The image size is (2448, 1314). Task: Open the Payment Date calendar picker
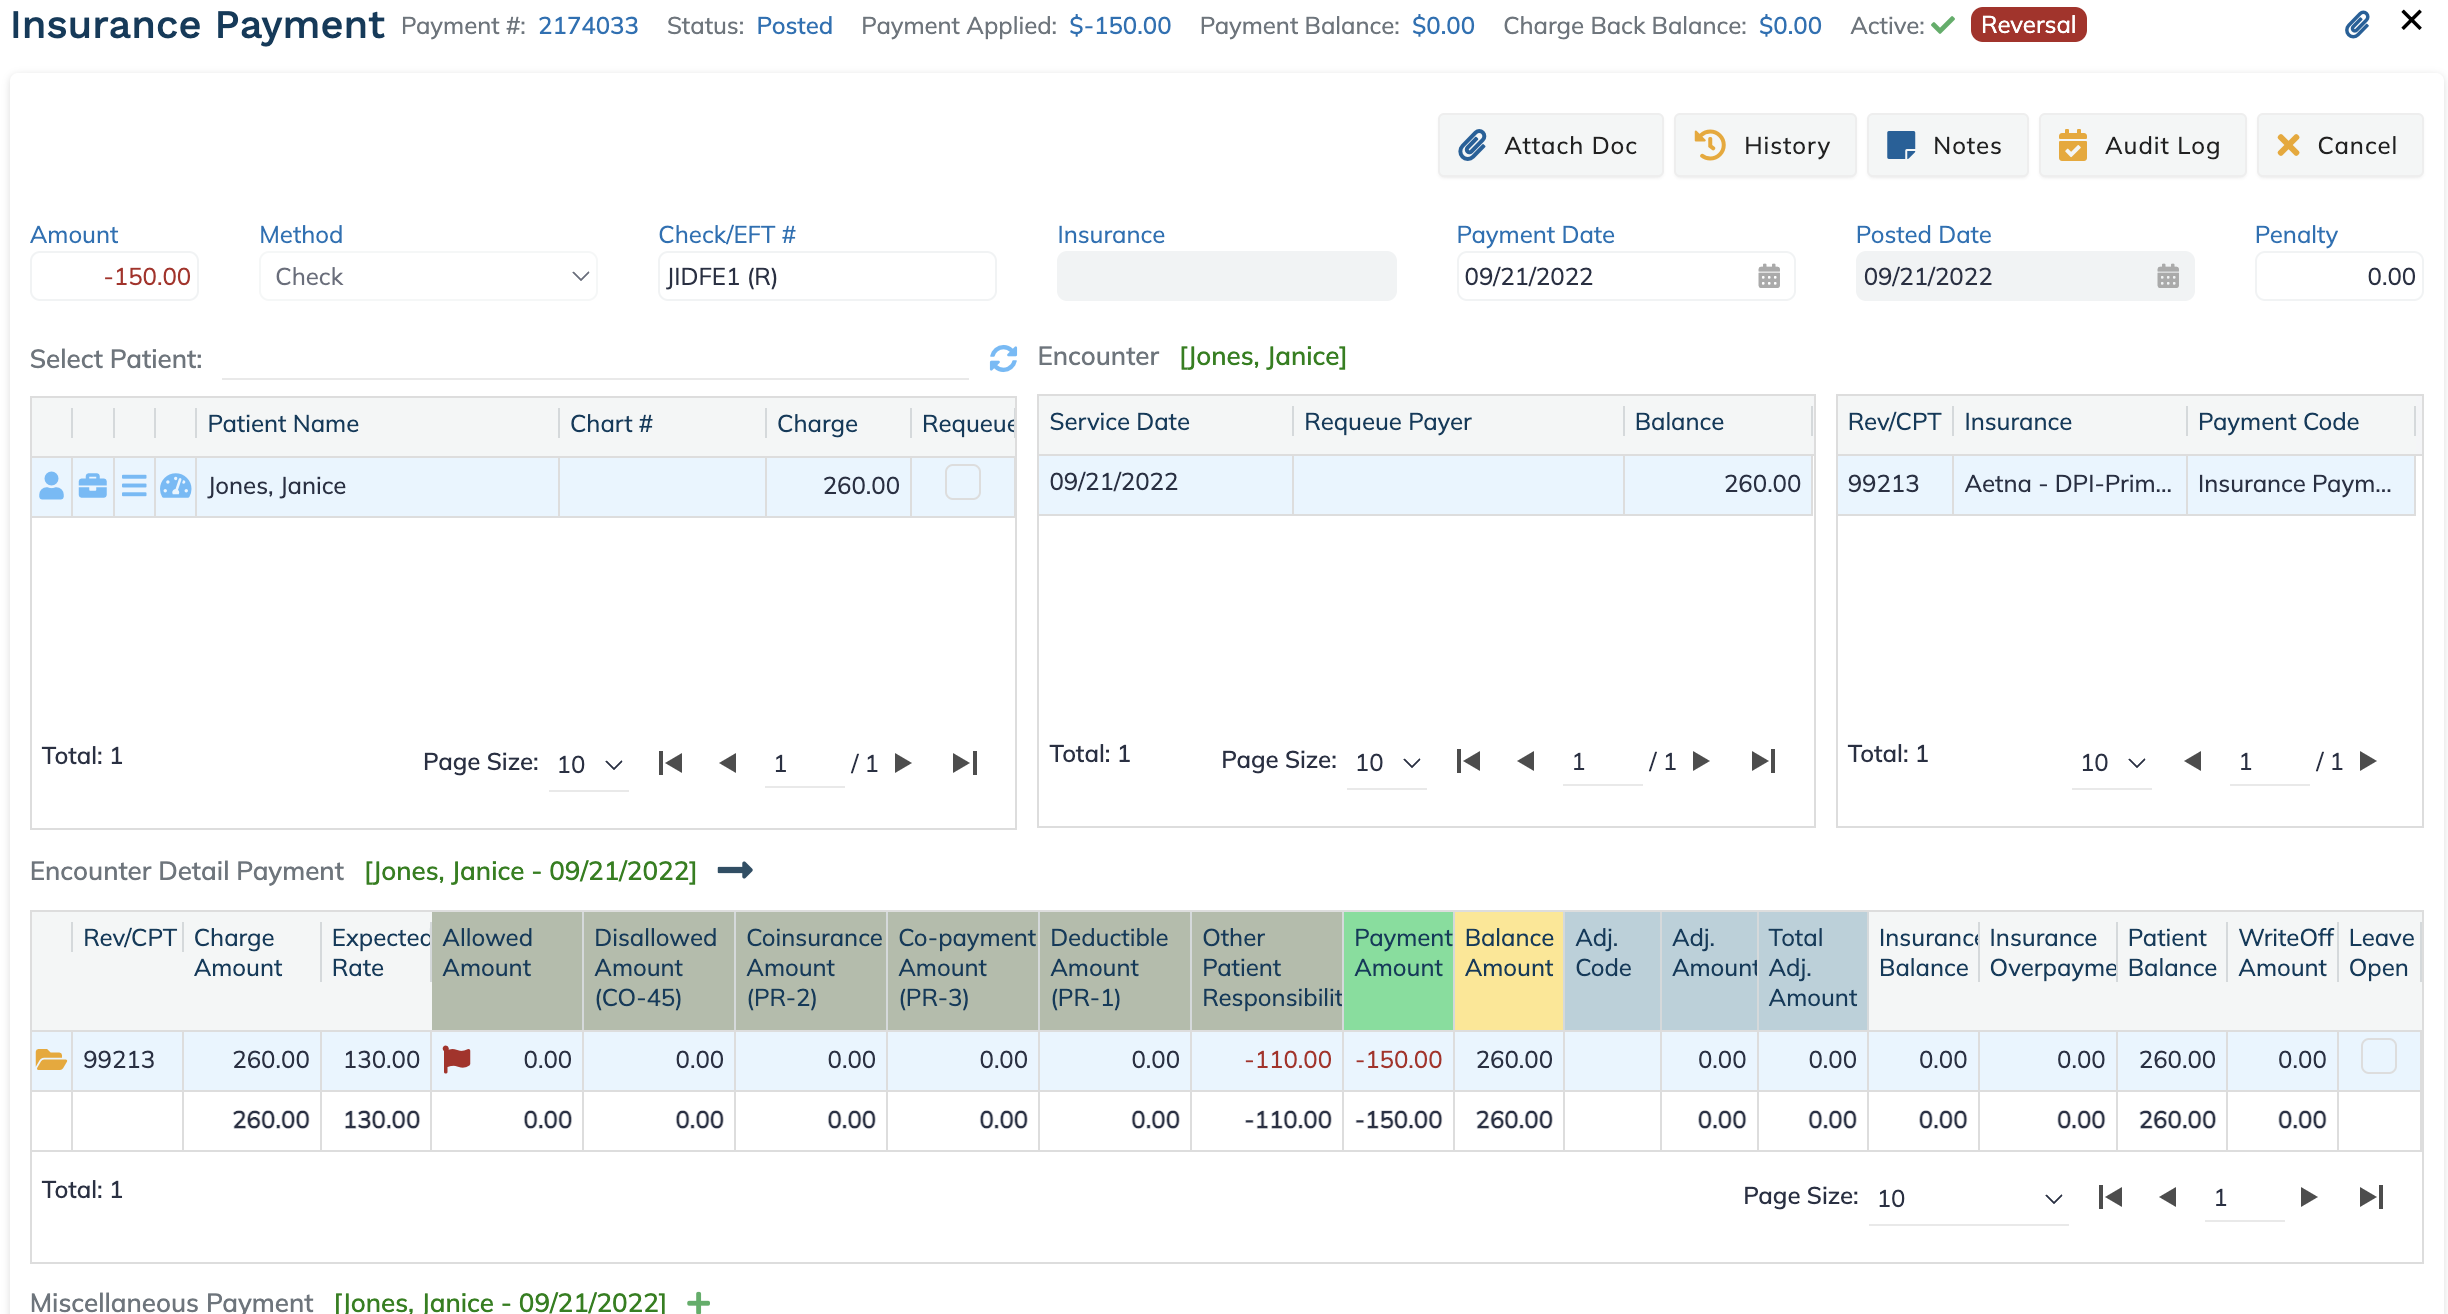(1769, 276)
